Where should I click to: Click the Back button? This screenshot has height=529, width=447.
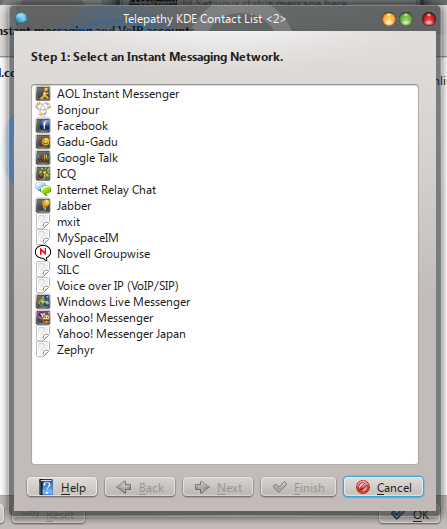point(140,487)
